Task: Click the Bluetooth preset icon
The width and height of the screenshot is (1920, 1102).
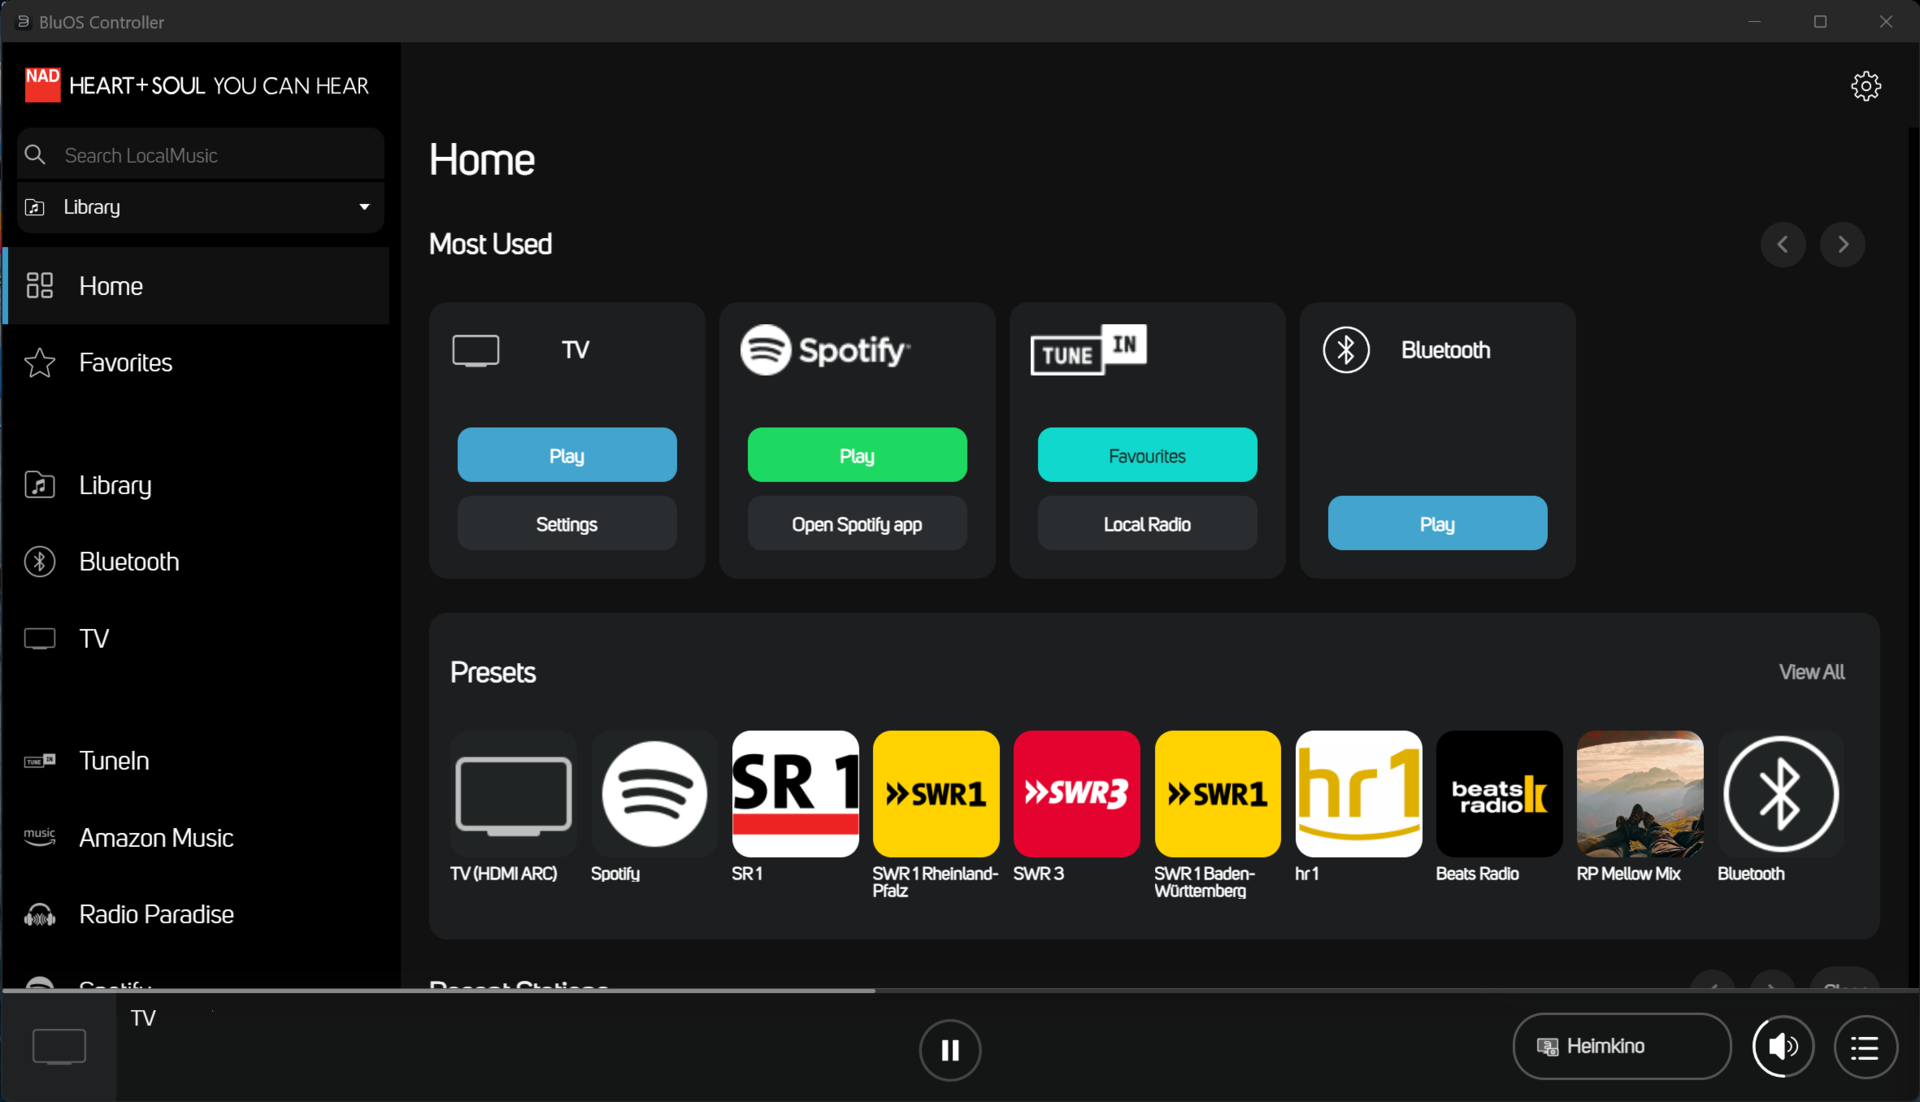Action: (1780, 794)
